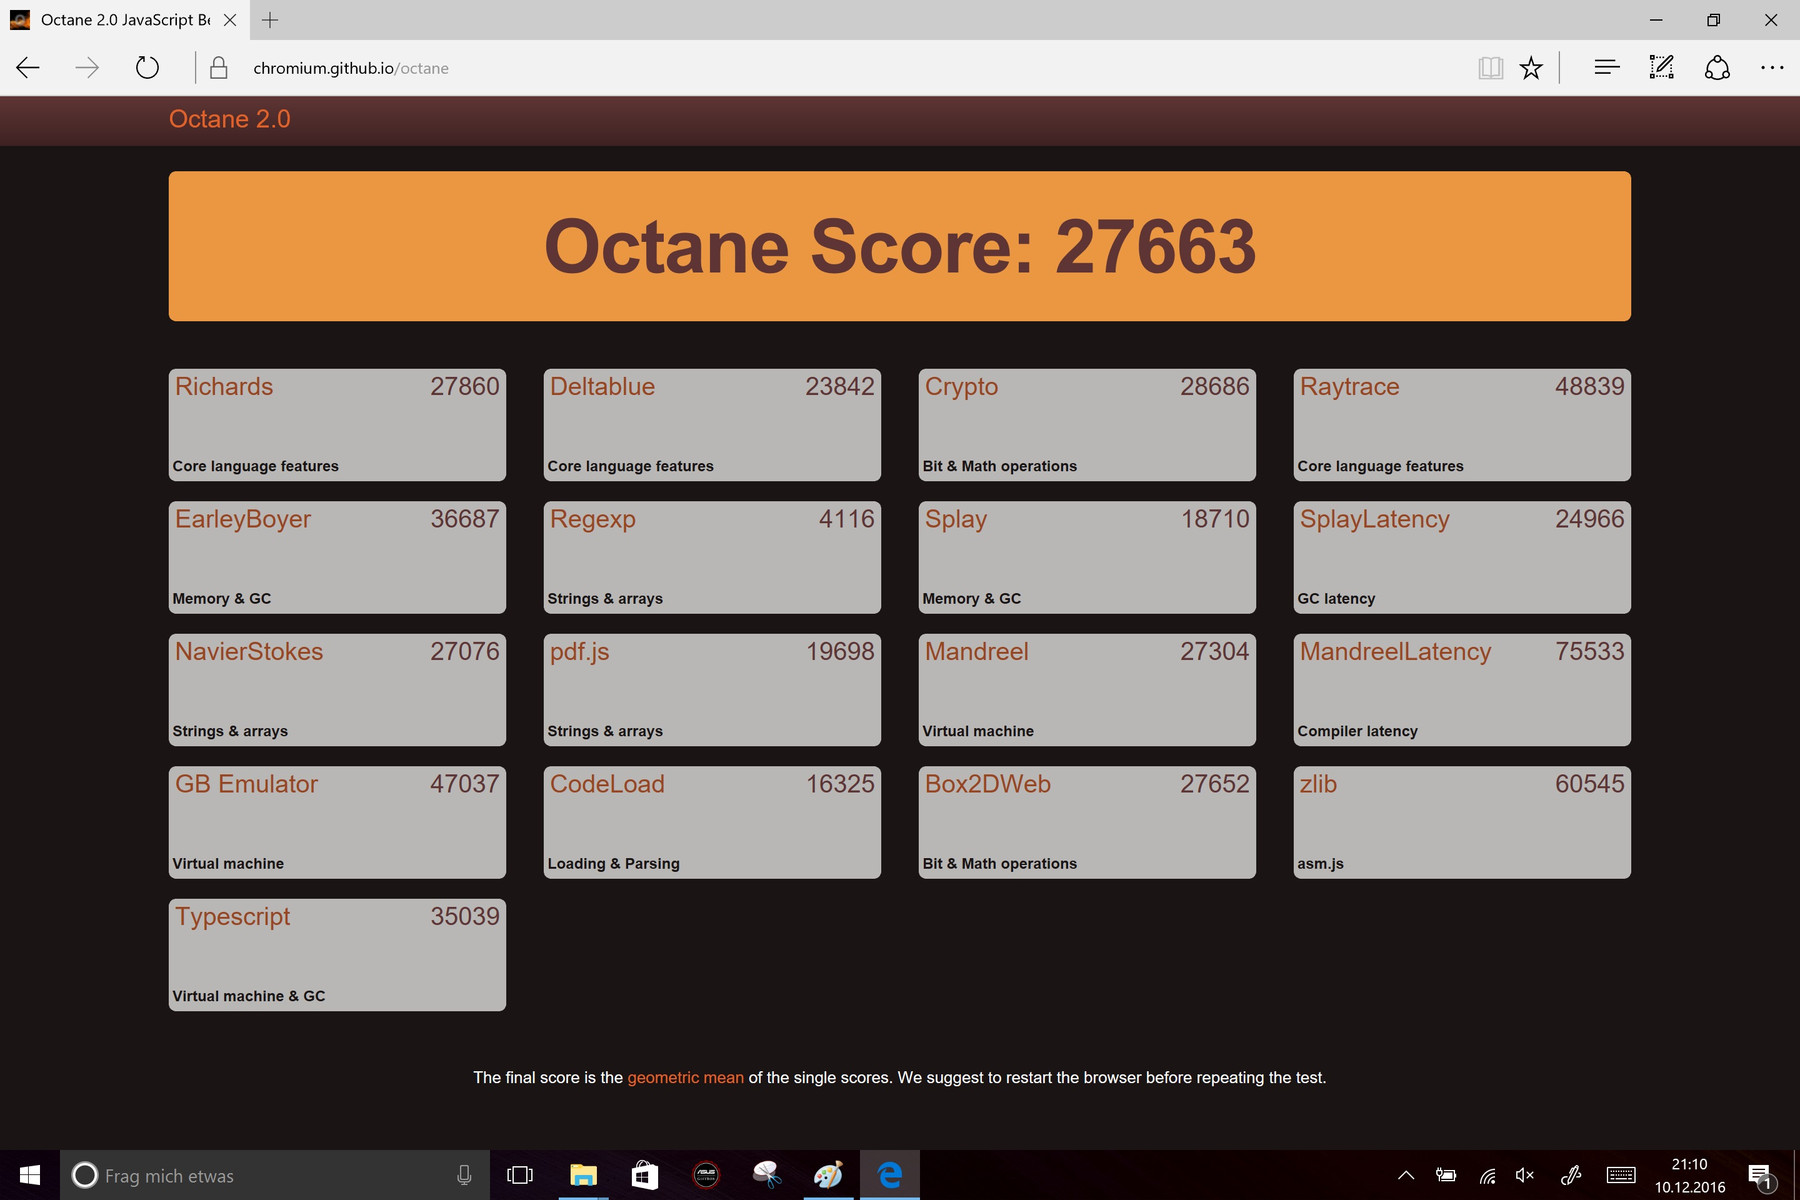The image size is (1800, 1200).
Task: Click the 'Loading & Parsing' label
Action: pyautogui.click(x=613, y=864)
